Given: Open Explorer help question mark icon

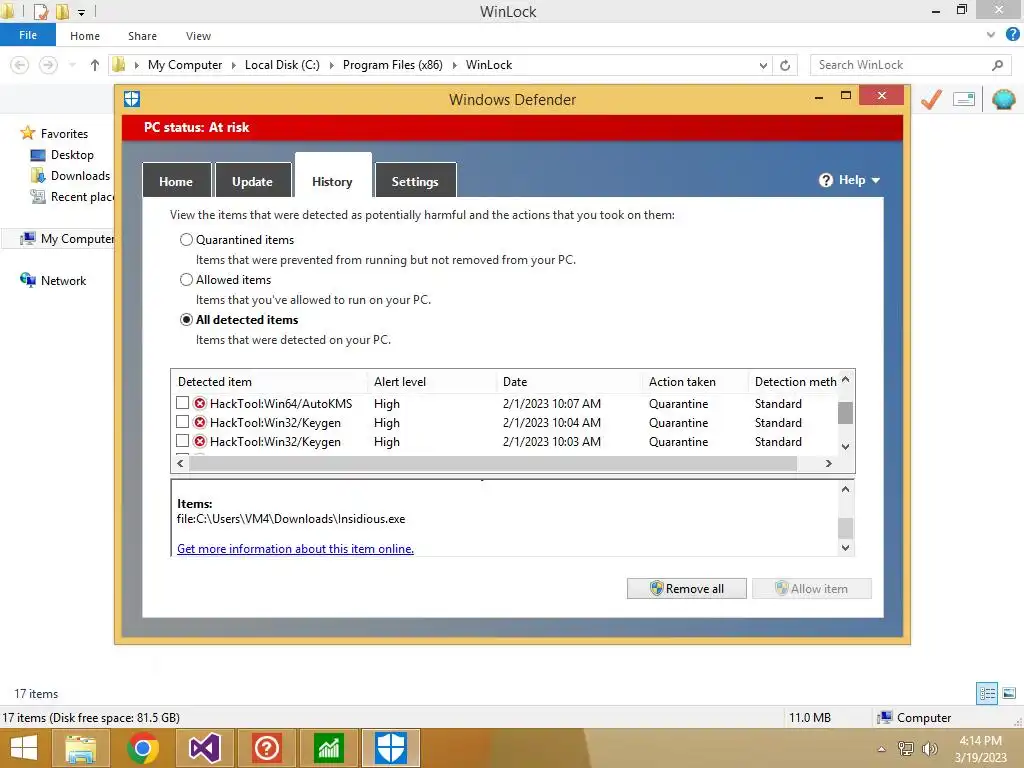Looking at the screenshot, I should (x=1013, y=35).
